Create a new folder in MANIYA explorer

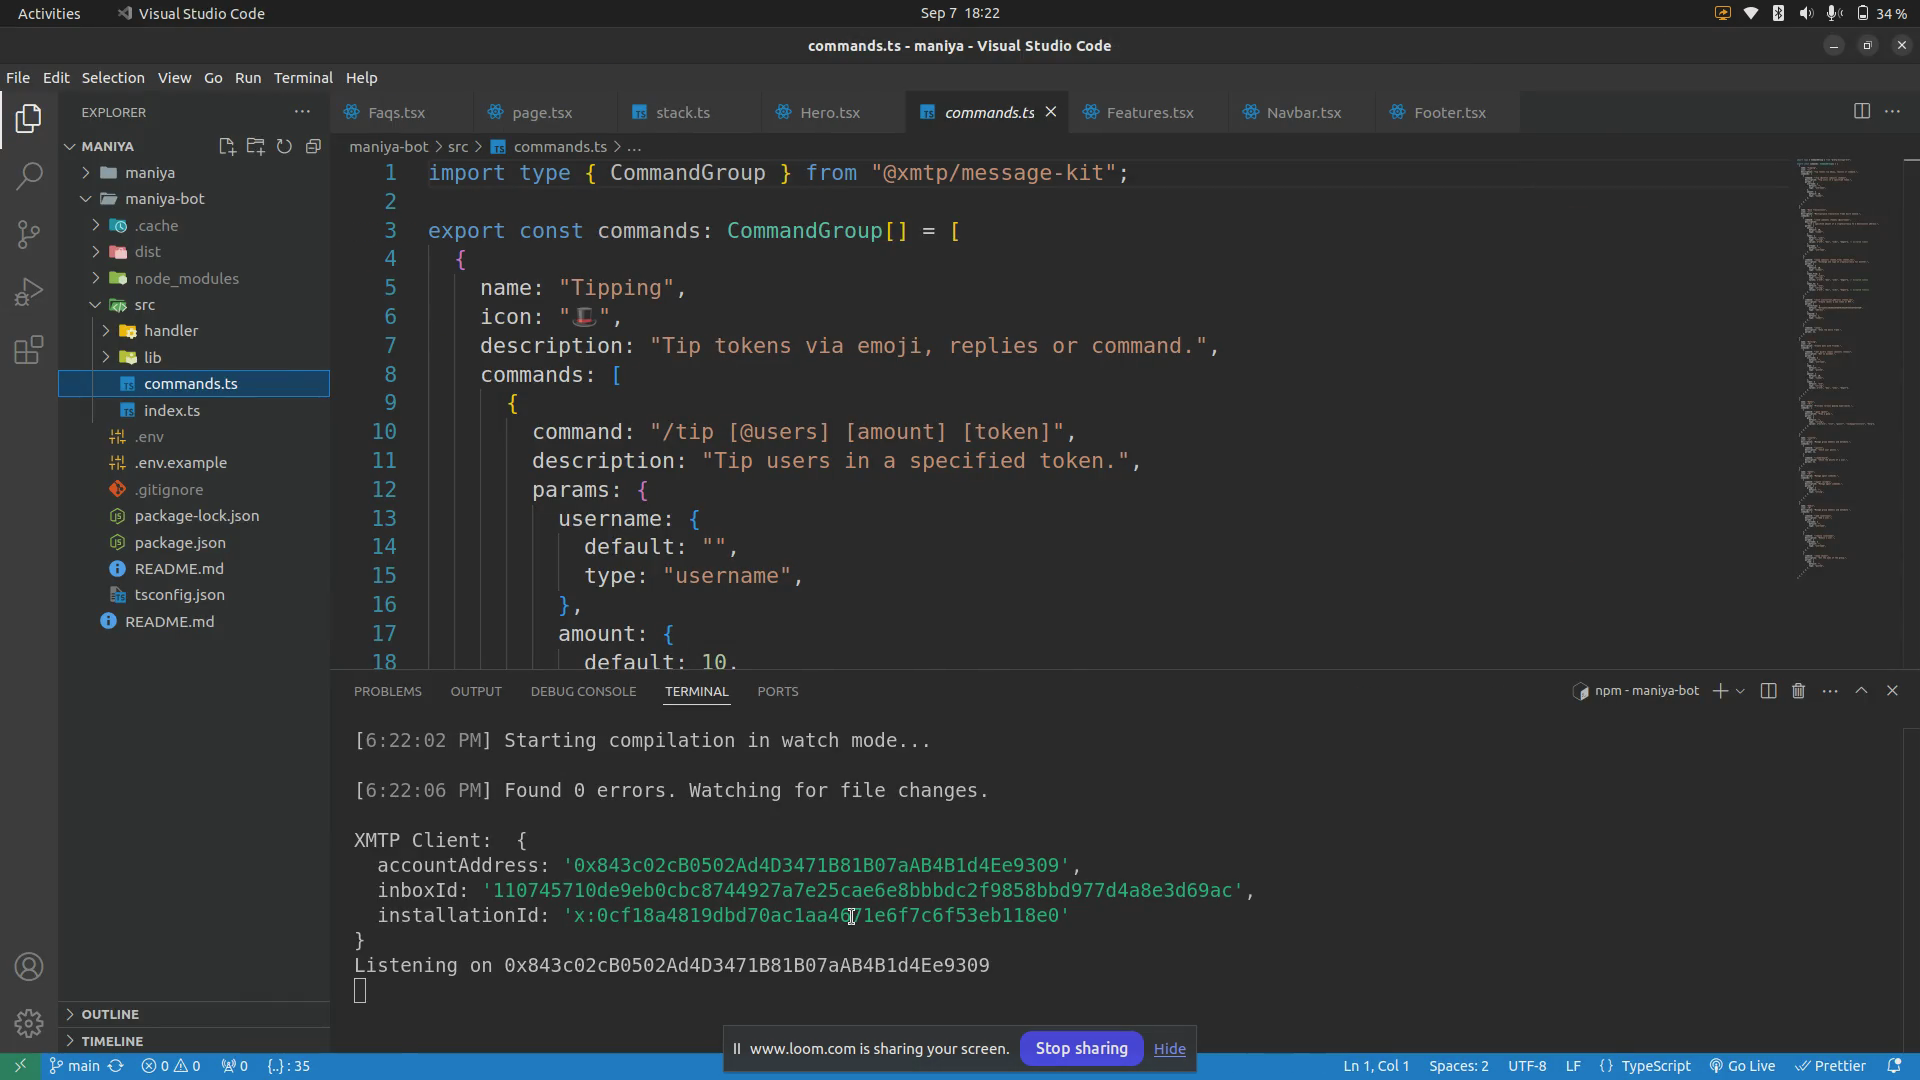256,146
